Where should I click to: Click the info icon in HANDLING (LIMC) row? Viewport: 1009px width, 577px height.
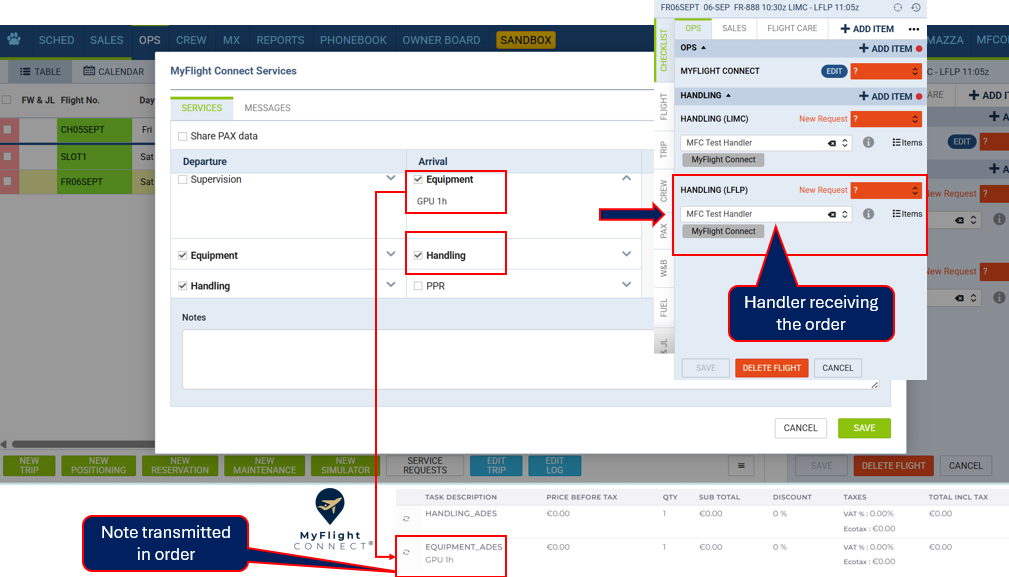(x=869, y=143)
